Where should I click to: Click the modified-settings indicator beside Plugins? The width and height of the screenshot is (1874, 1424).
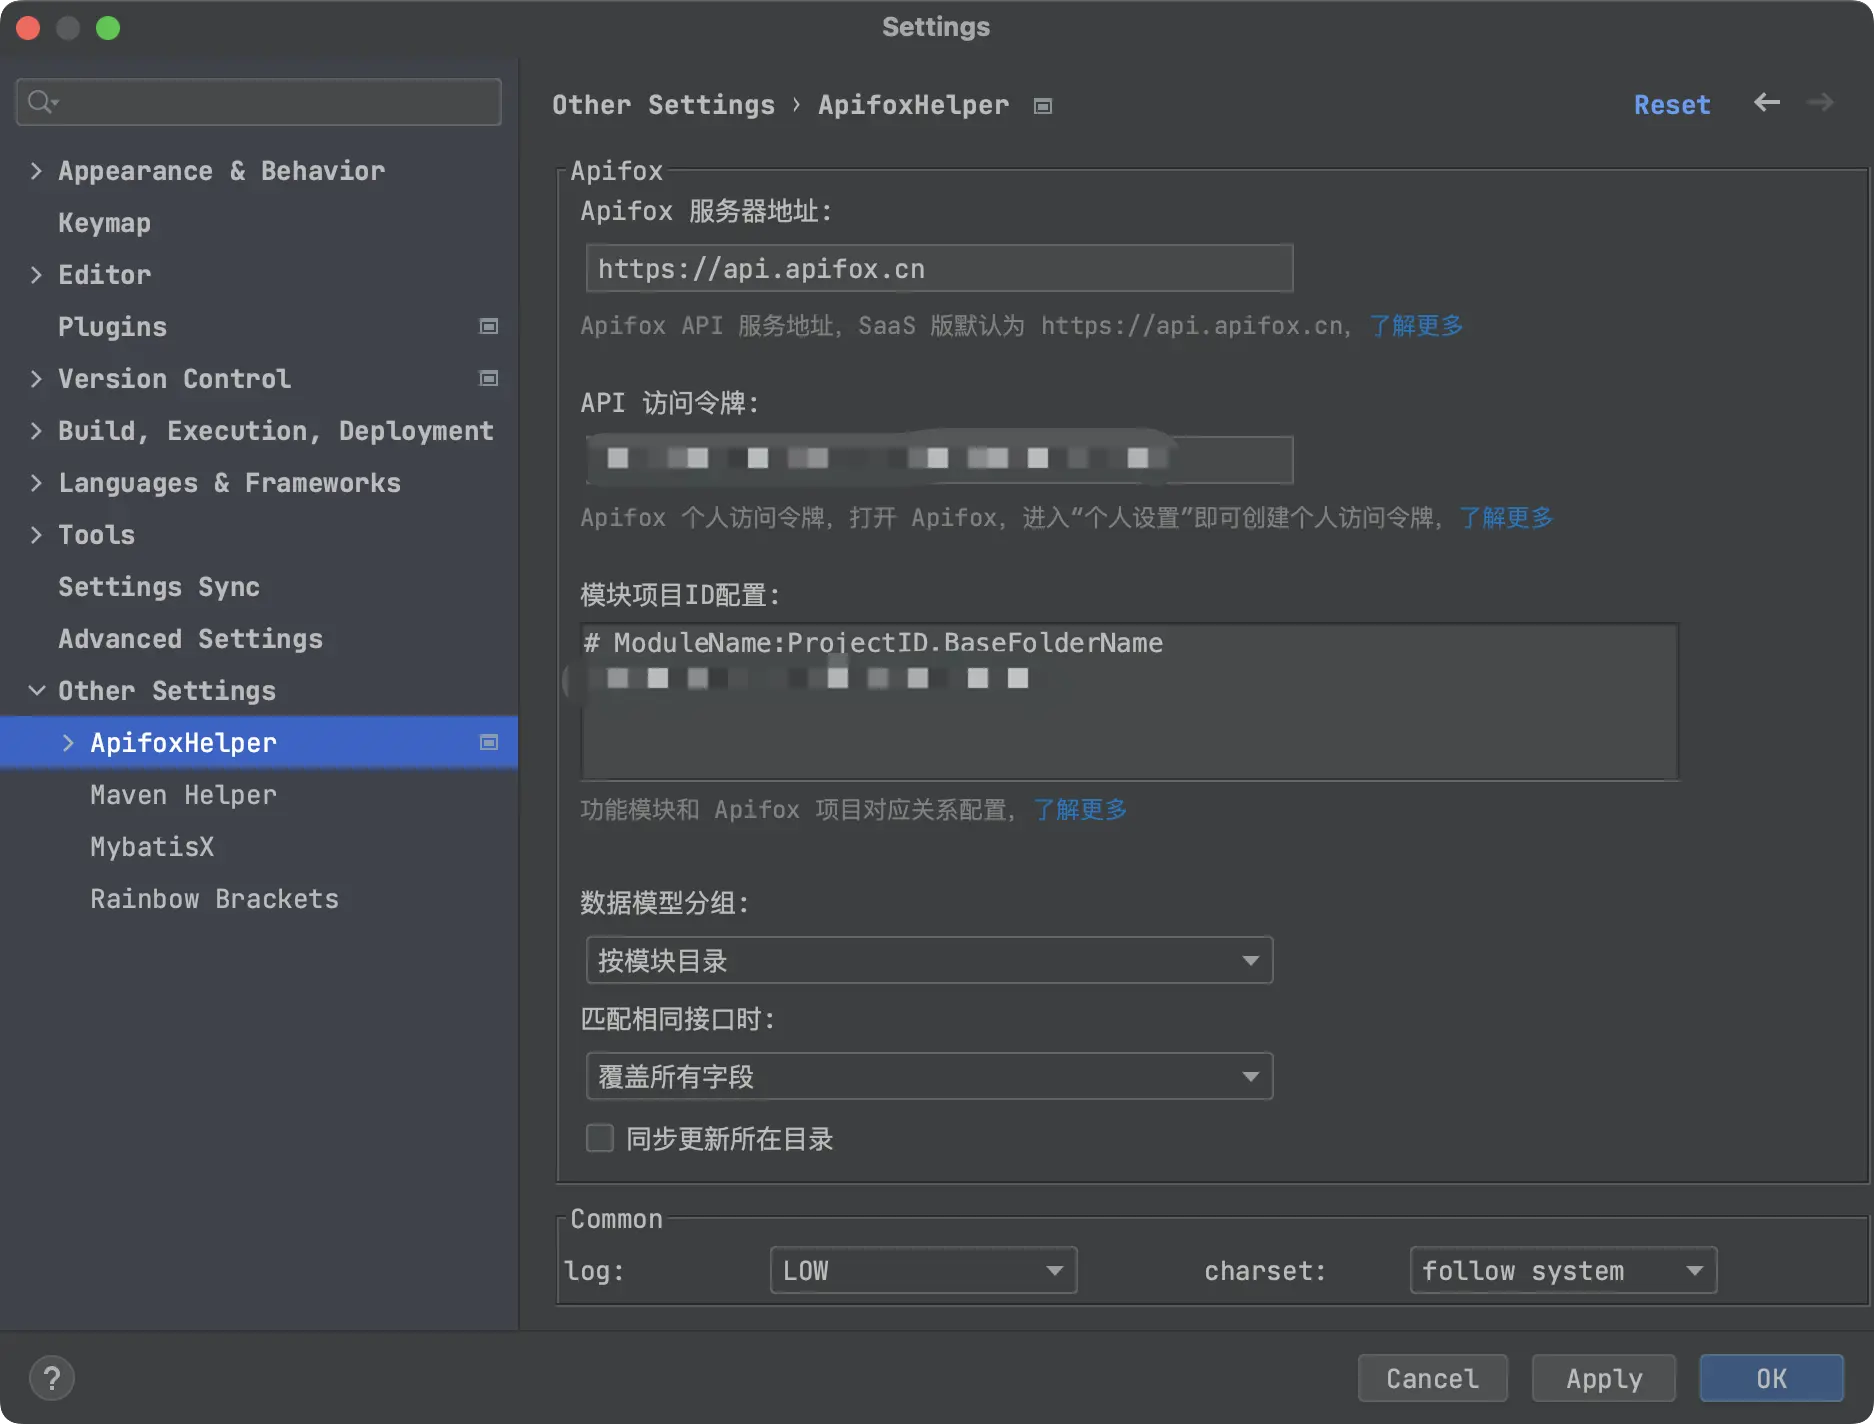(489, 326)
